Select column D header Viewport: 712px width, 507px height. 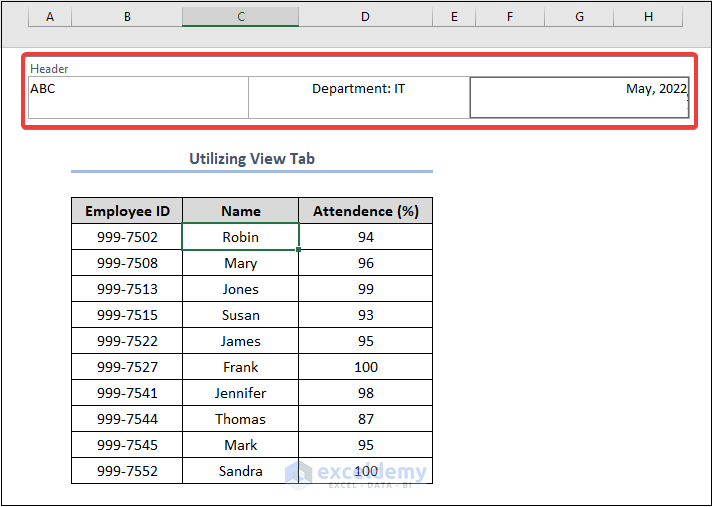tap(366, 17)
